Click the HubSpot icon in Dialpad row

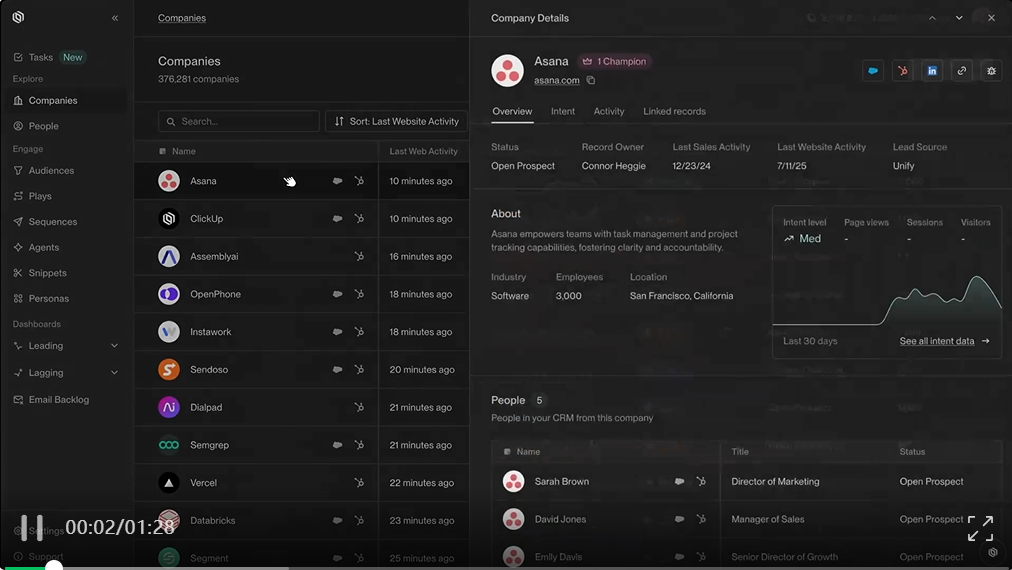[x=359, y=407]
